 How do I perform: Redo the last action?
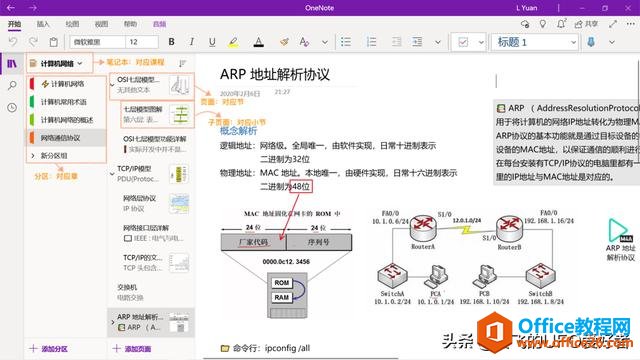[x=33, y=42]
